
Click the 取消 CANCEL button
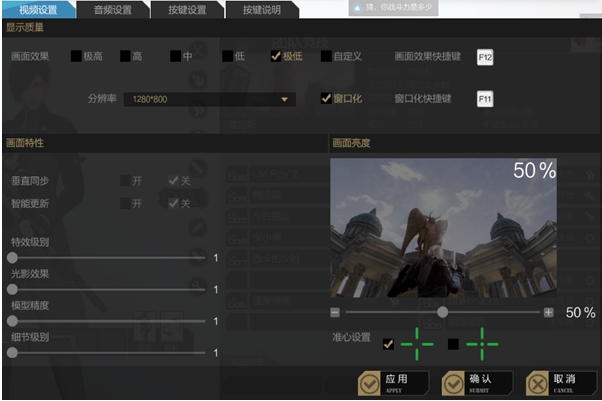click(562, 383)
